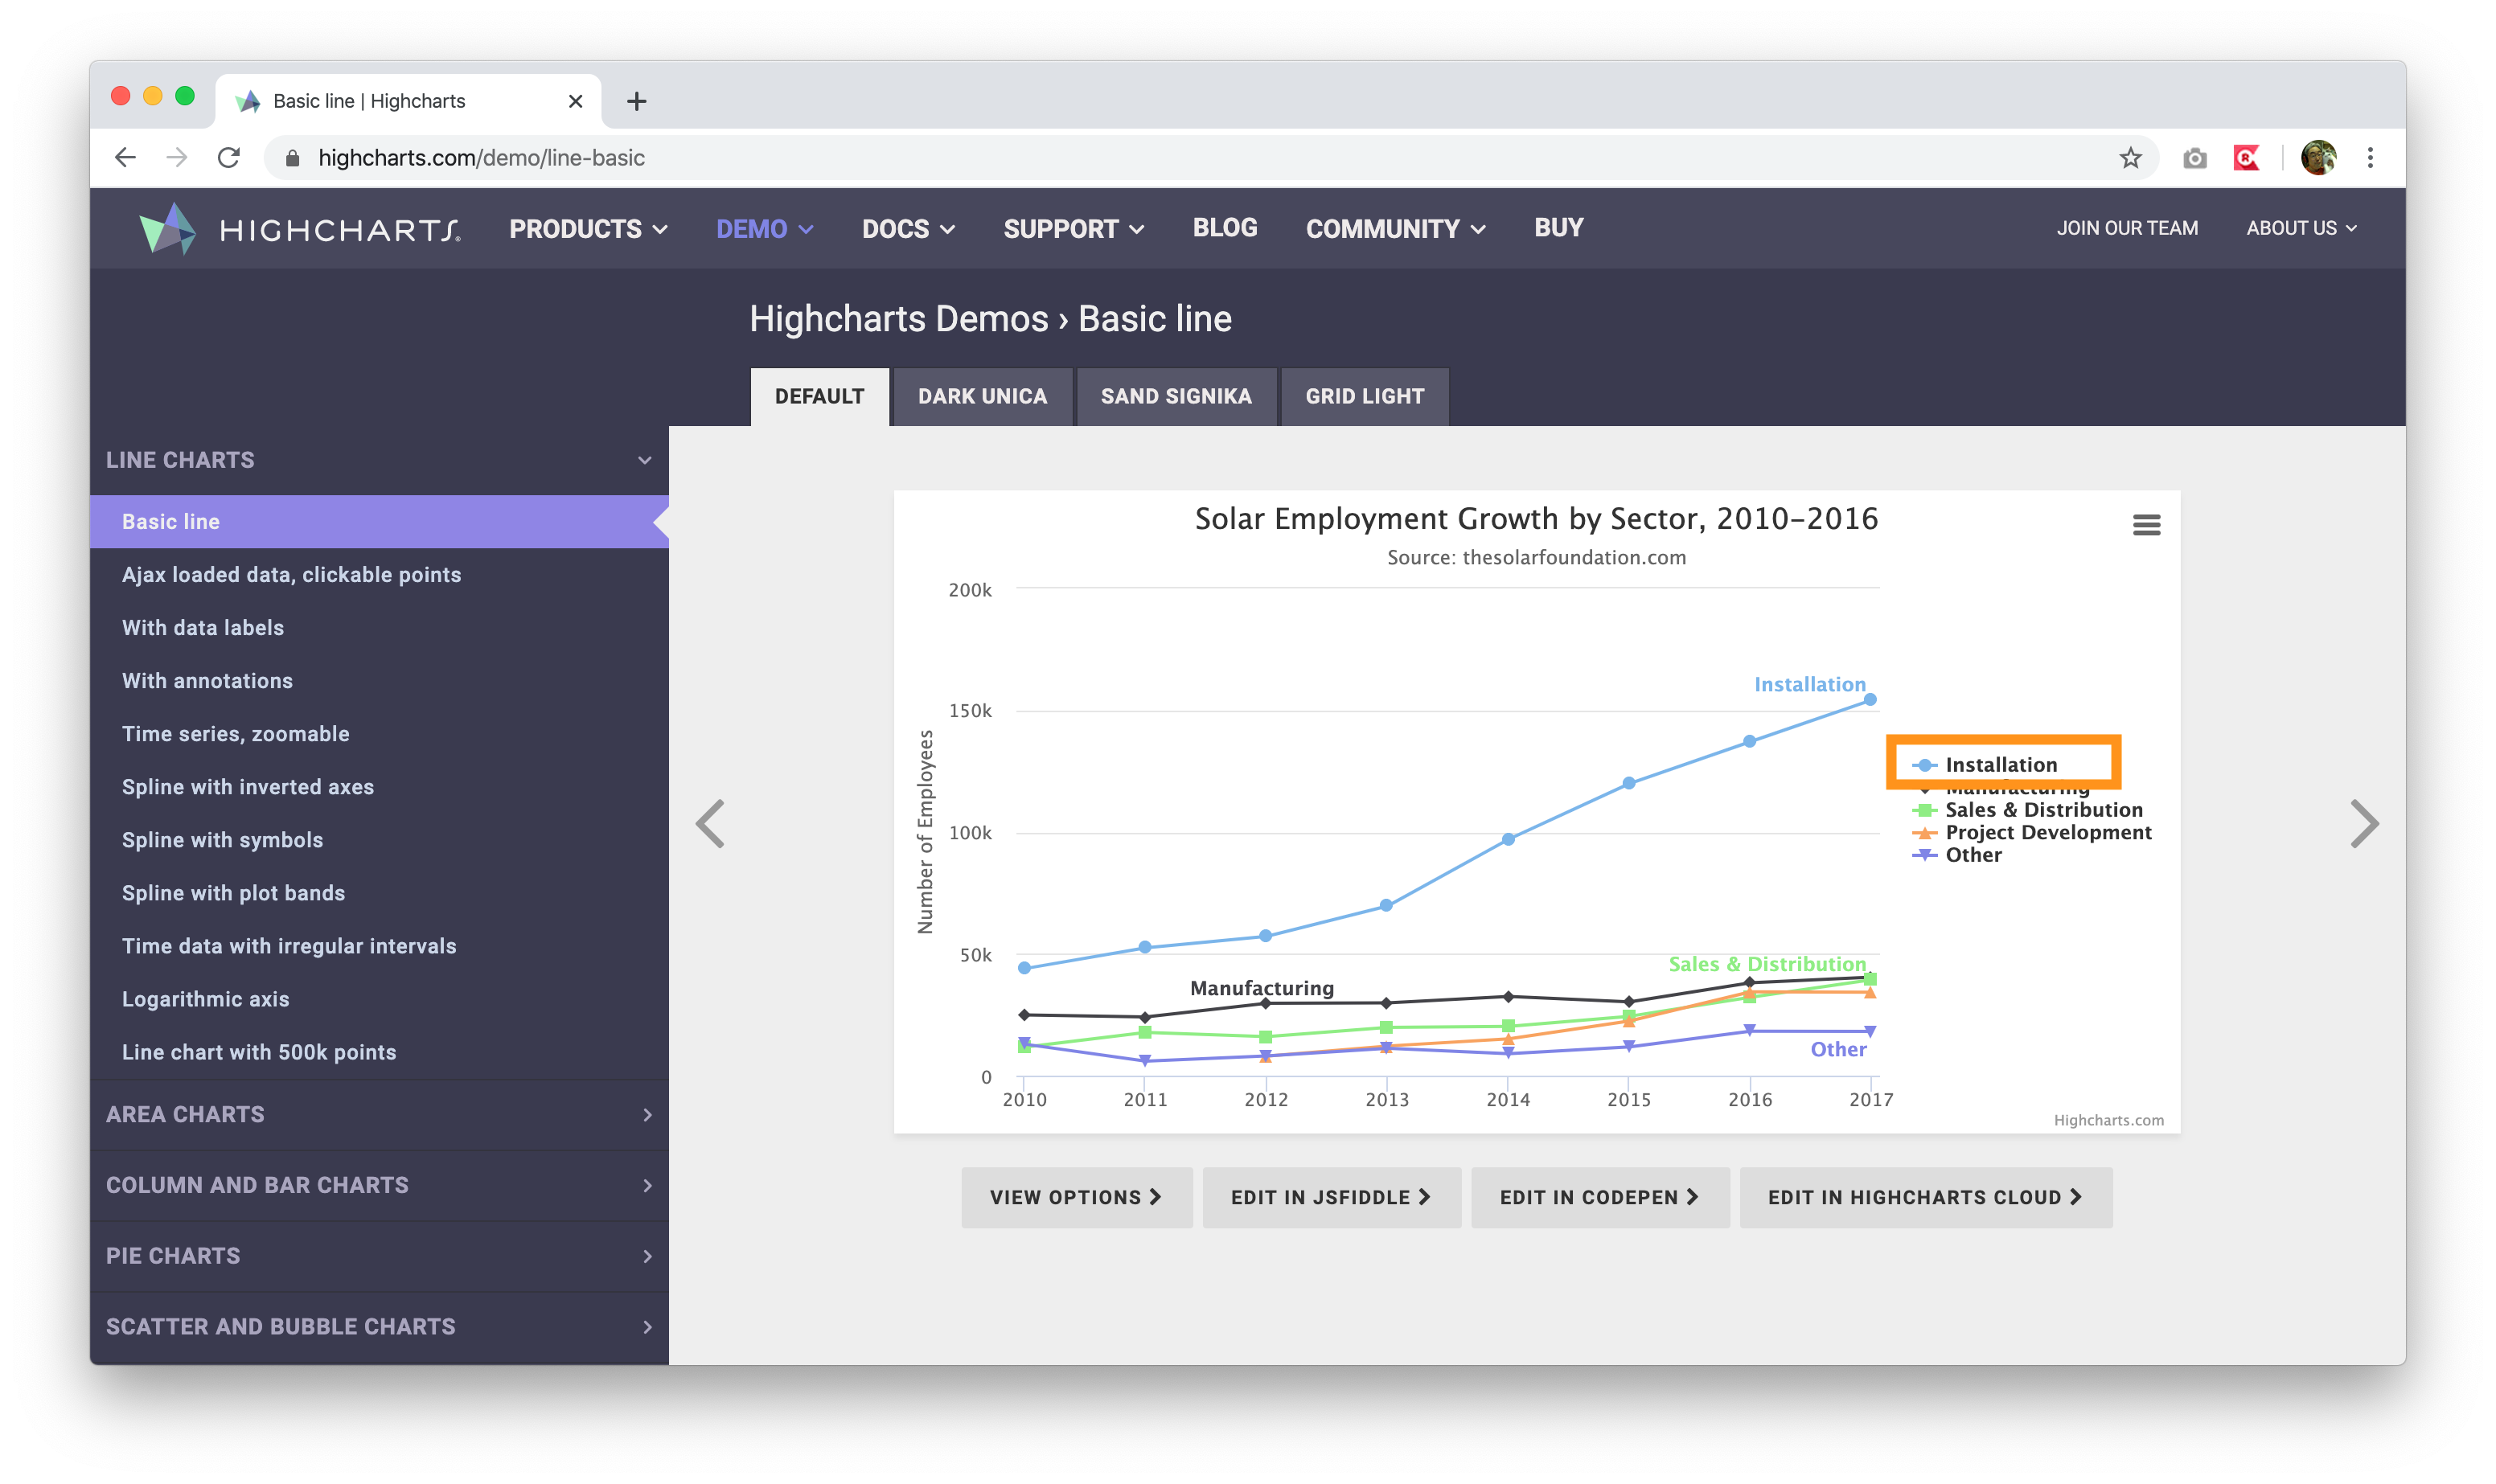Viewport: 2496px width, 1484px height.
Task: Open the chart context hamburger menu
Action: [2146, 525]
